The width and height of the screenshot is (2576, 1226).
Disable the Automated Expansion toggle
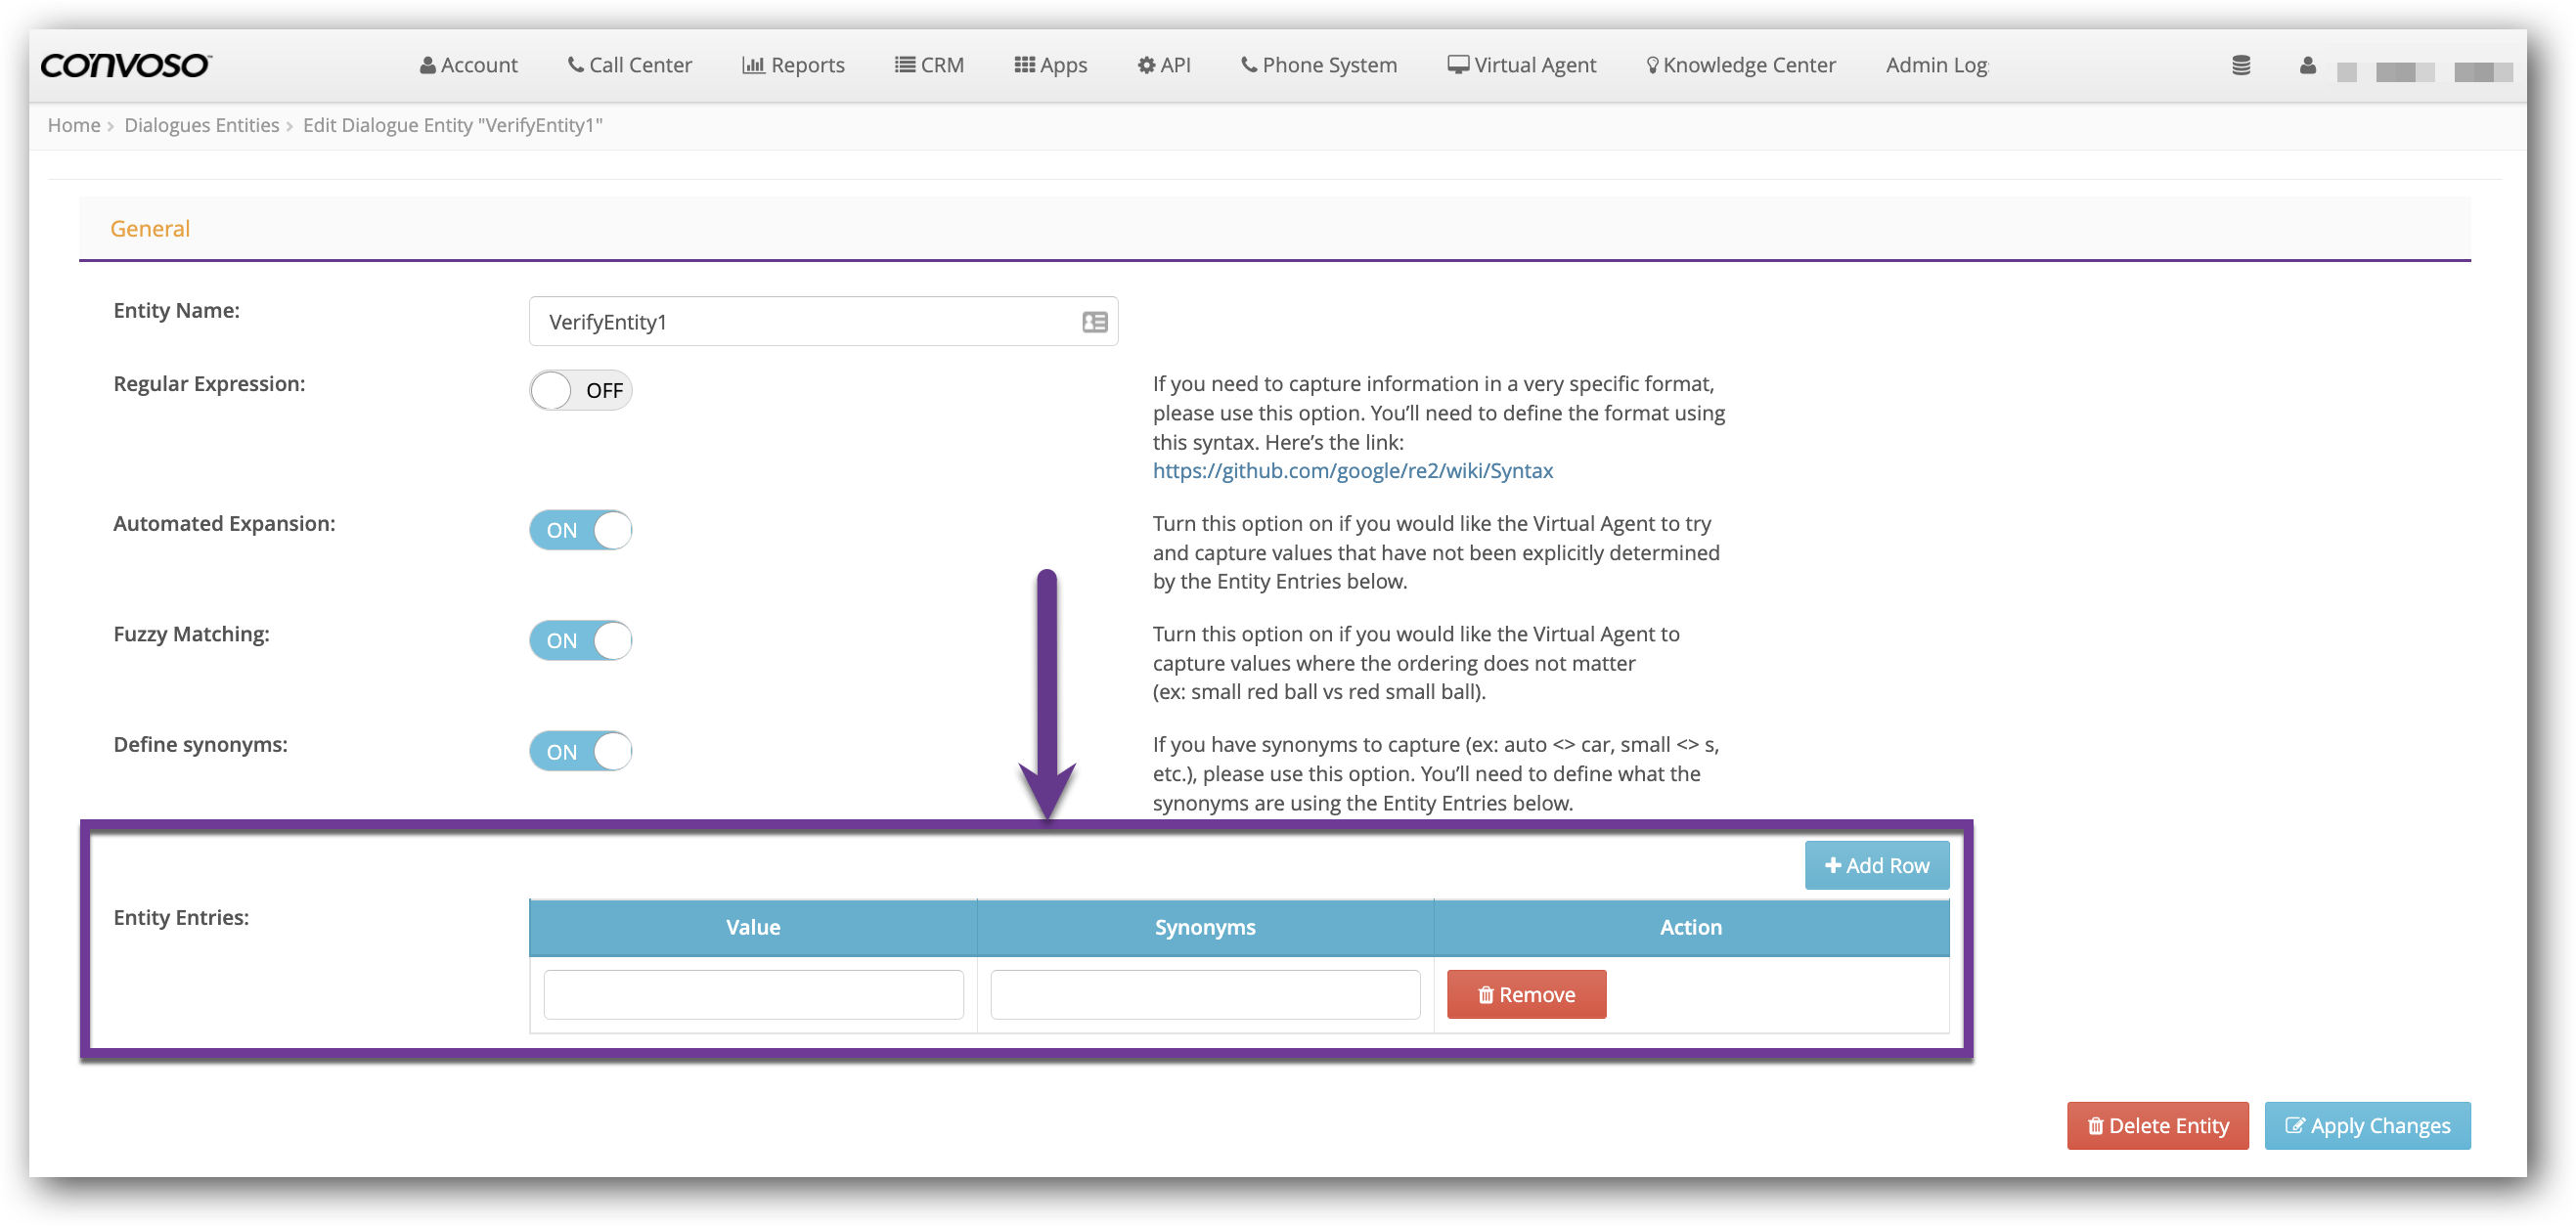tap(580, 530)
